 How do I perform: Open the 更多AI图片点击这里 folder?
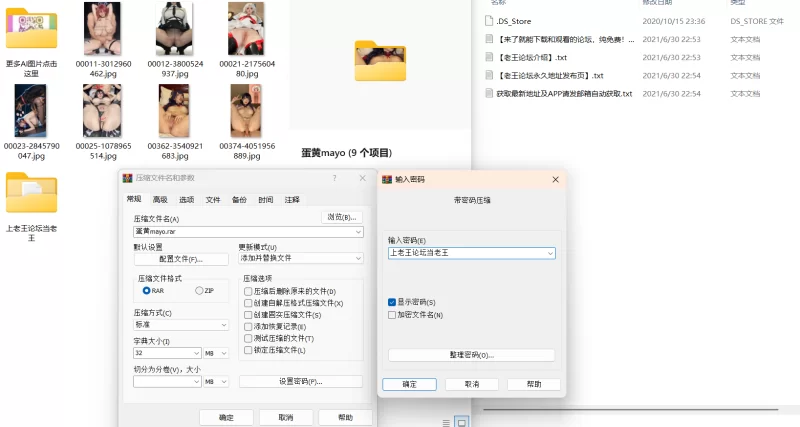[x=32, y=30]
